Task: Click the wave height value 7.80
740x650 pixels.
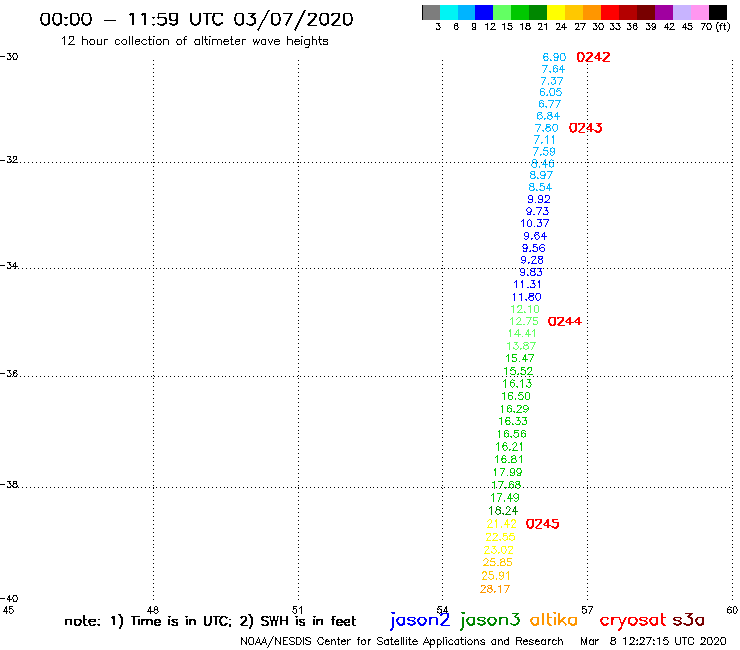Action: (x=547, y=128)
